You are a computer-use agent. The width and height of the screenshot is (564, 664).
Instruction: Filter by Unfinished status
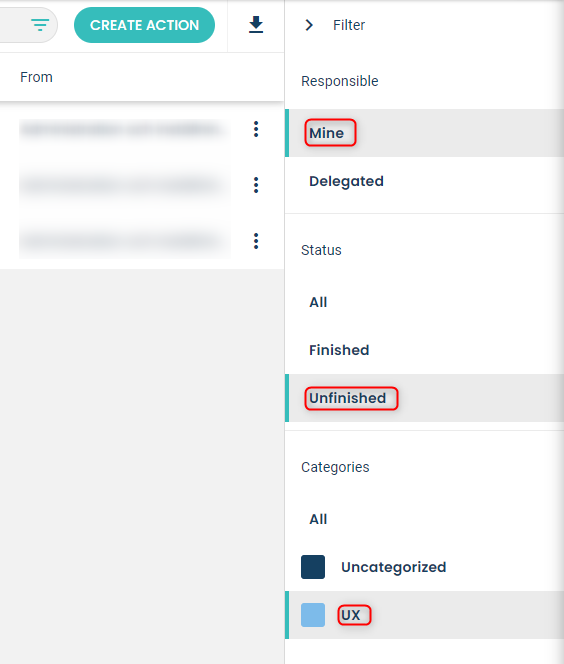(x=348, y=398)
